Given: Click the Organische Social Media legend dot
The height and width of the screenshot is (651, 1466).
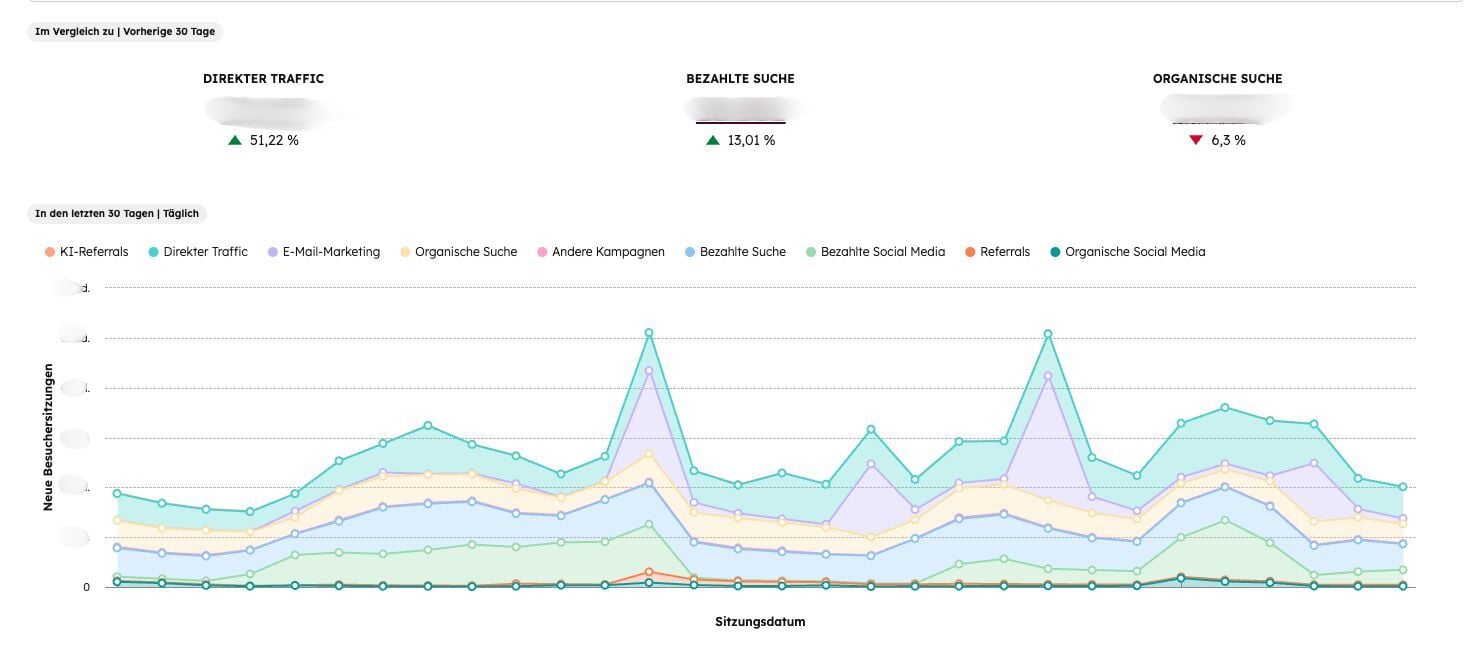Looking at the screenshot, I should click(x=1054, y=252).
